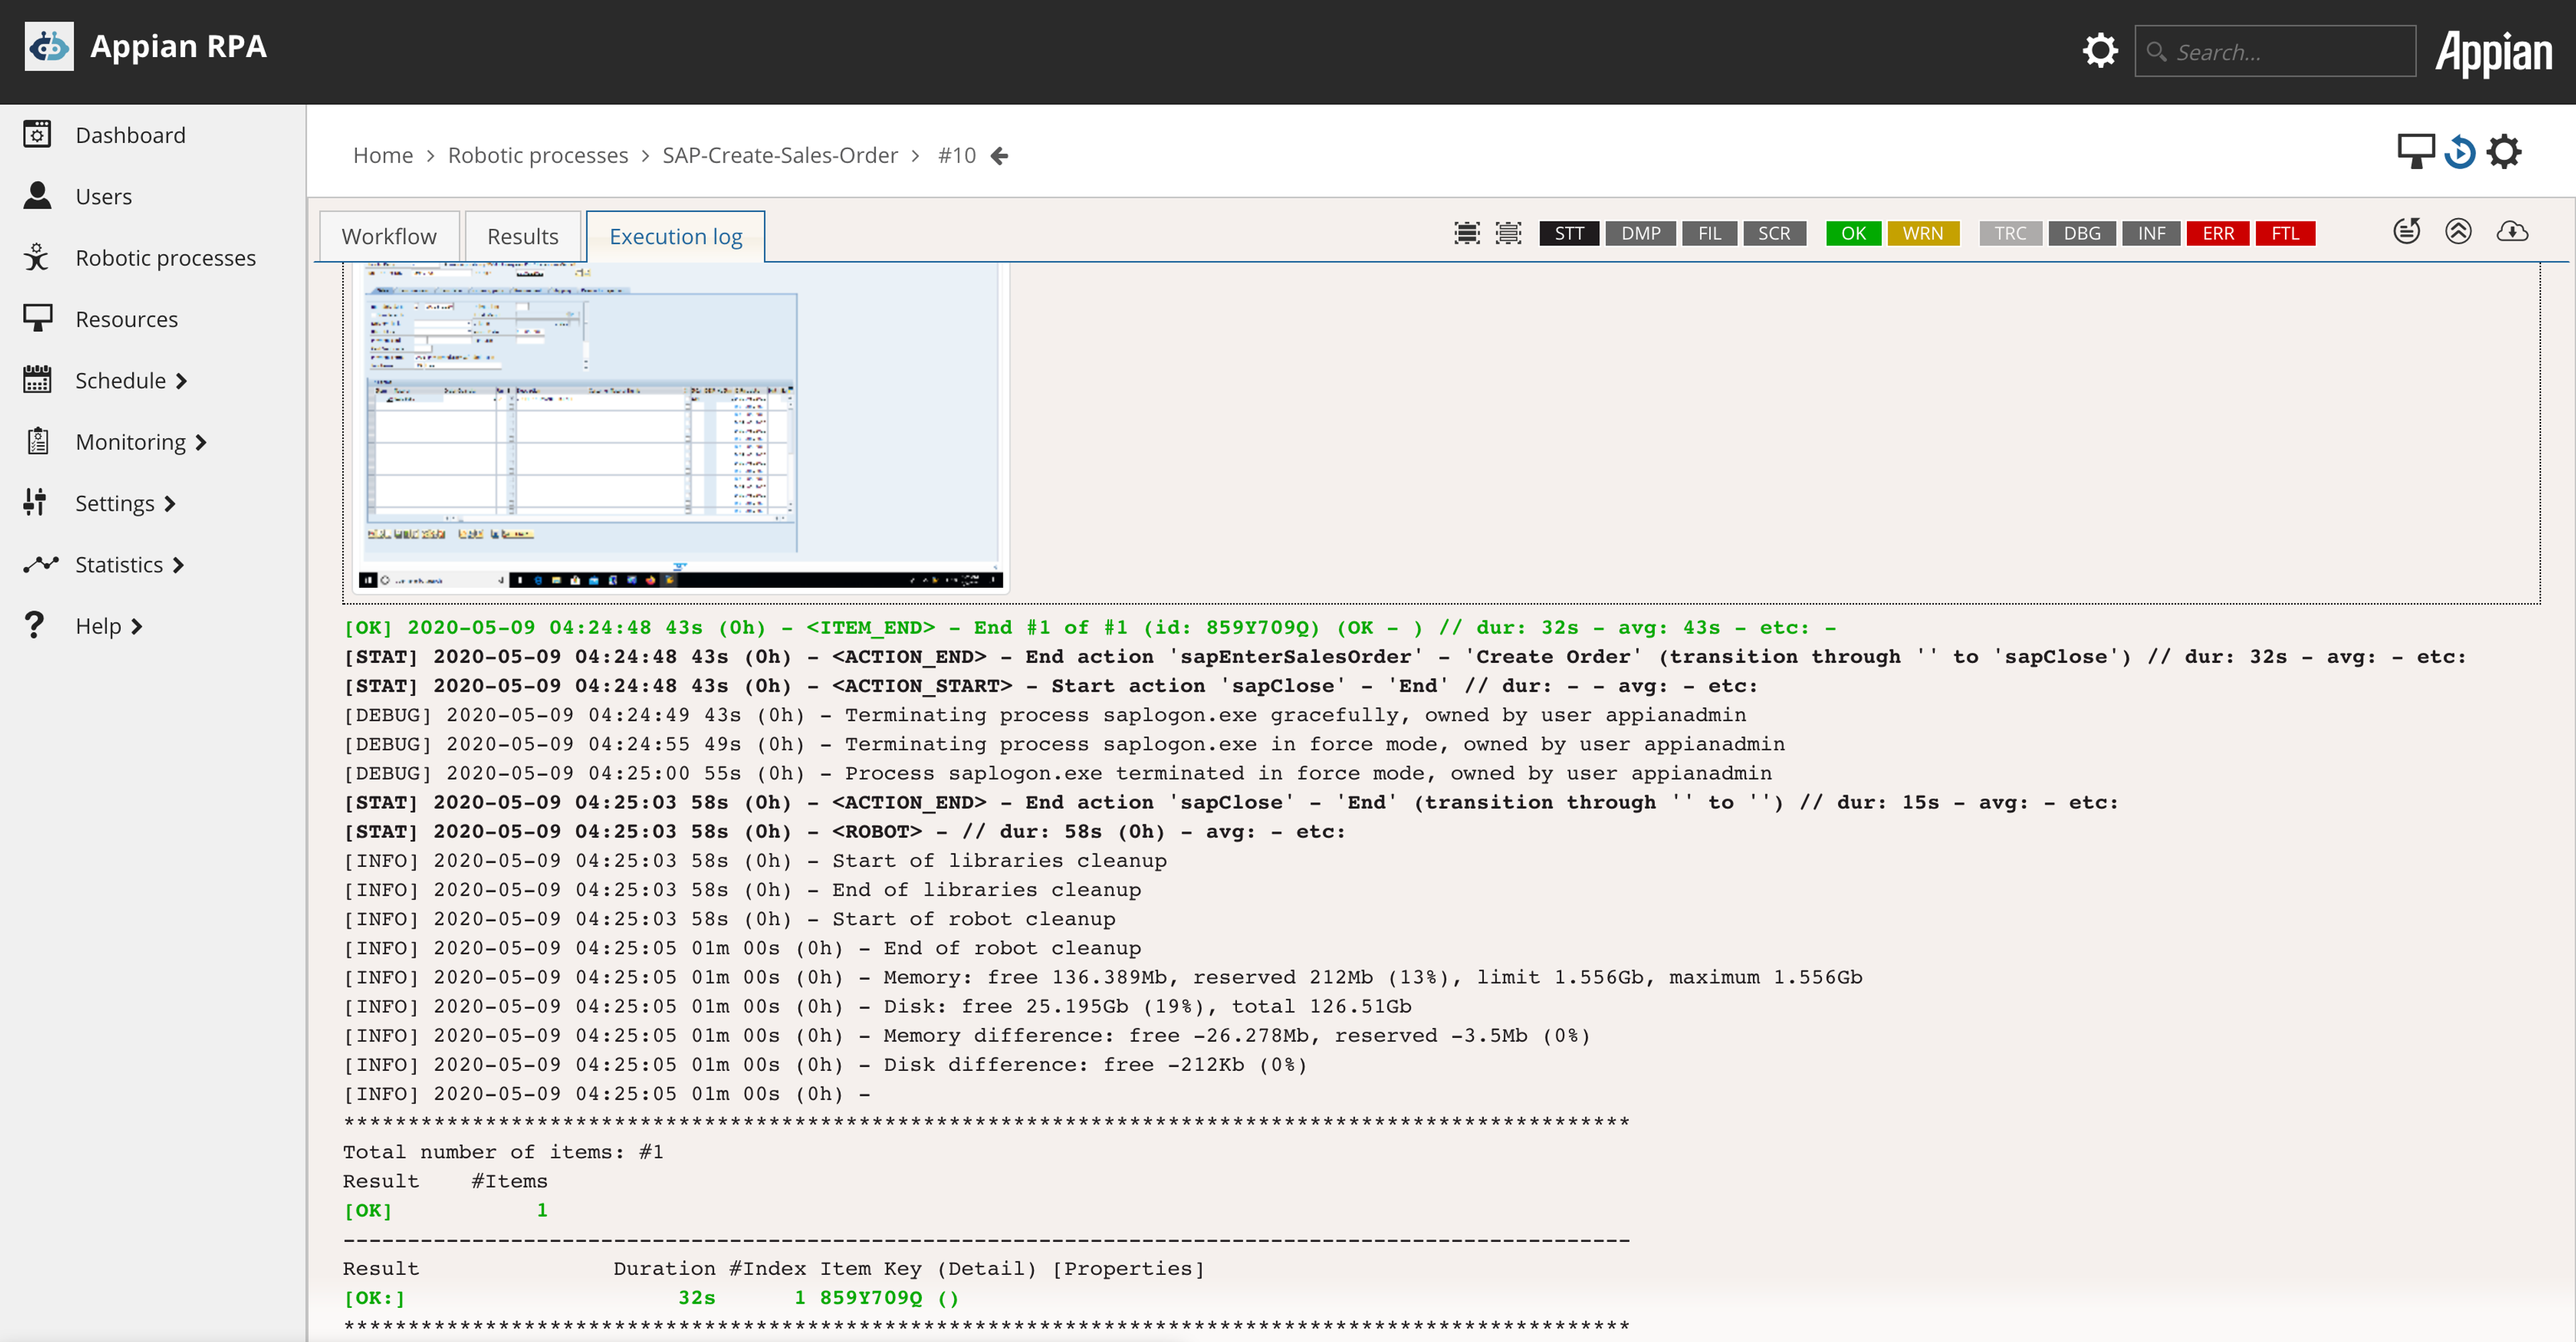Toggle the INF info log filter
Screen dimensions: 2576x1342
(2151, 233)
